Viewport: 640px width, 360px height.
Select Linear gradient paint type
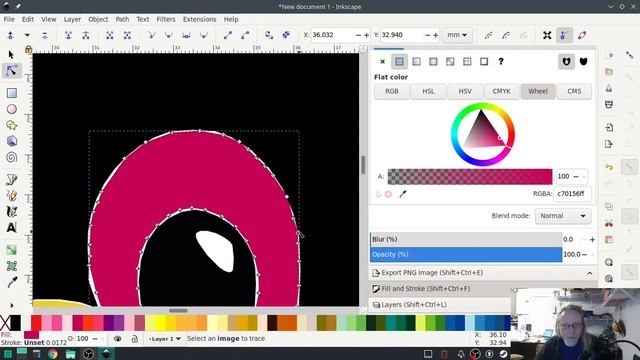coord(416,62)
